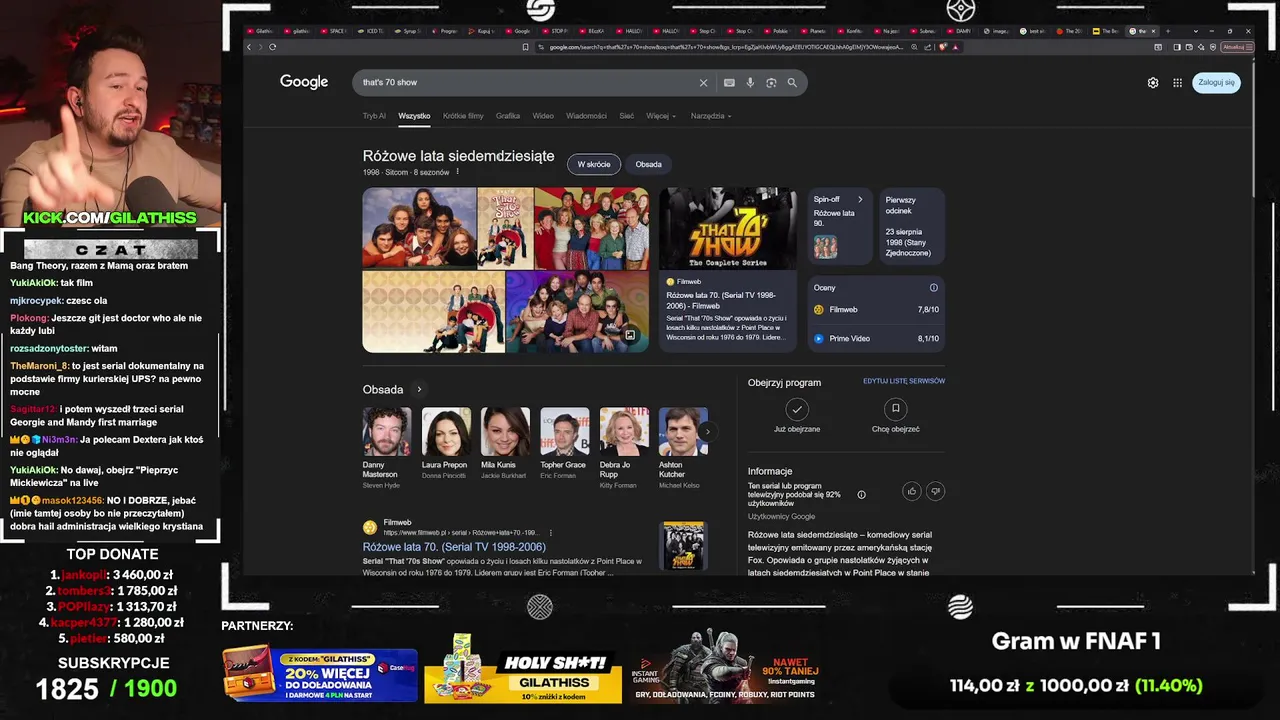Open Debra Jo Rupp cast photo
This screenshot has width=1280, height=720.
pyautogui.click(x=624, y=432)
